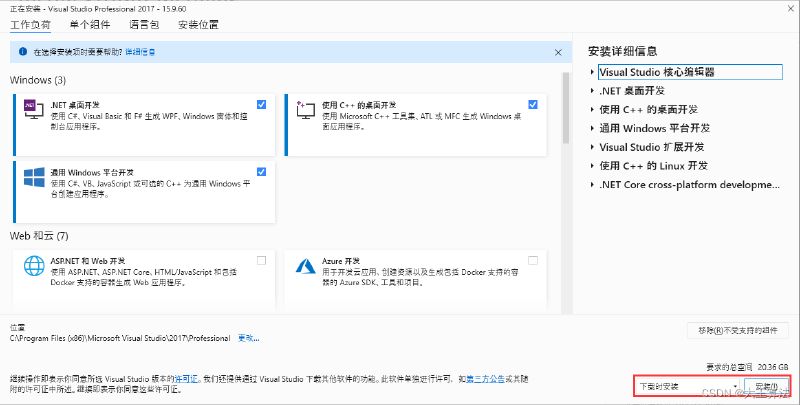800x405 pixels.
Task: Switch to the 单个组件 tab
Action: (x=90, y=24)
